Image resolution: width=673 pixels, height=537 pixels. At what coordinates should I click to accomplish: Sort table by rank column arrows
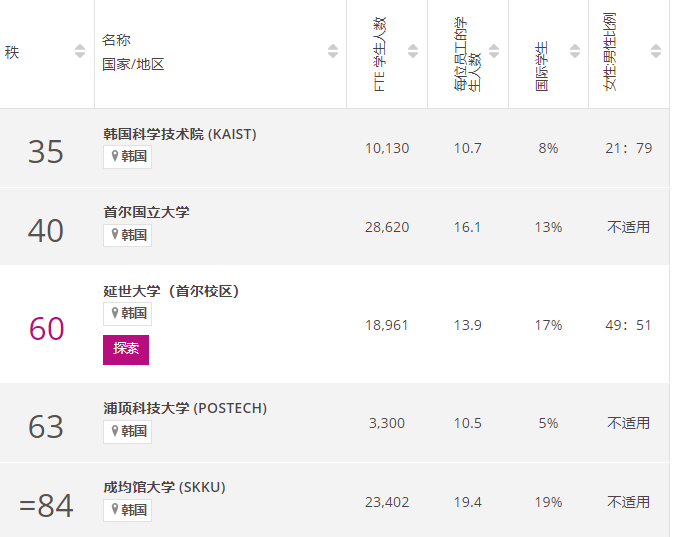(80, 51)
